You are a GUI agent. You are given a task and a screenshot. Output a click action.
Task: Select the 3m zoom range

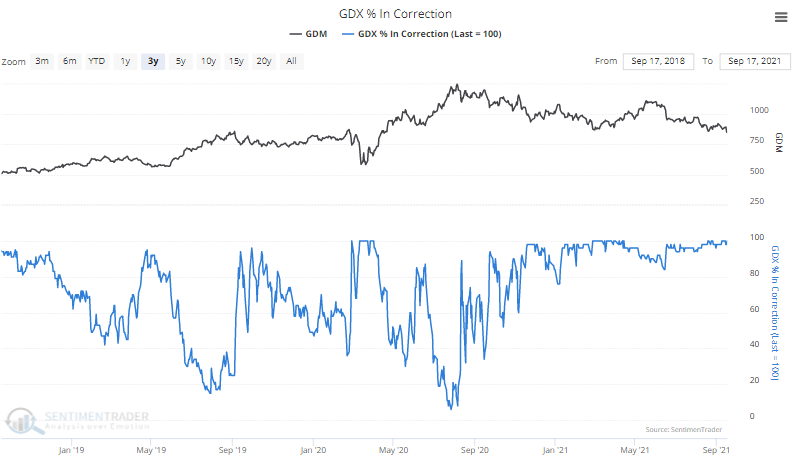[42, 61]
